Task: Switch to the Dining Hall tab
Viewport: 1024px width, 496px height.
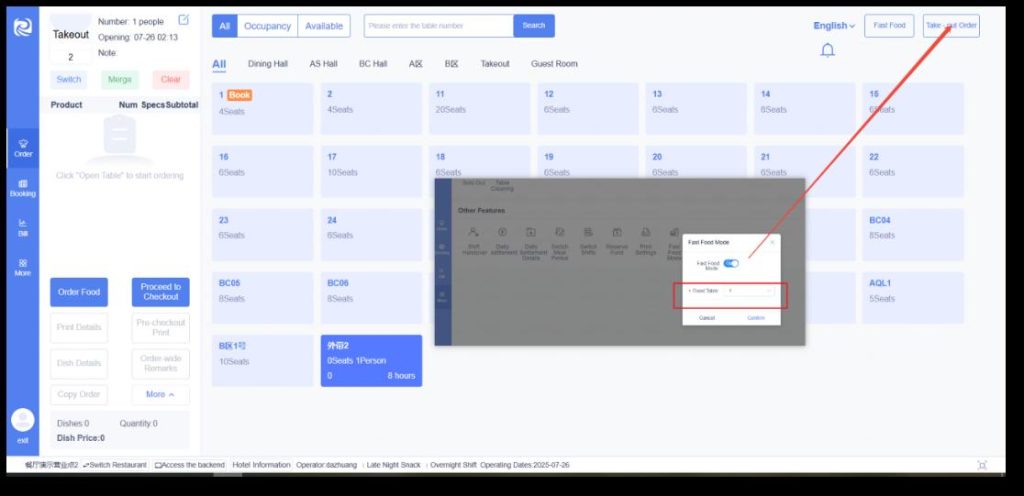Action: point(267,64)
